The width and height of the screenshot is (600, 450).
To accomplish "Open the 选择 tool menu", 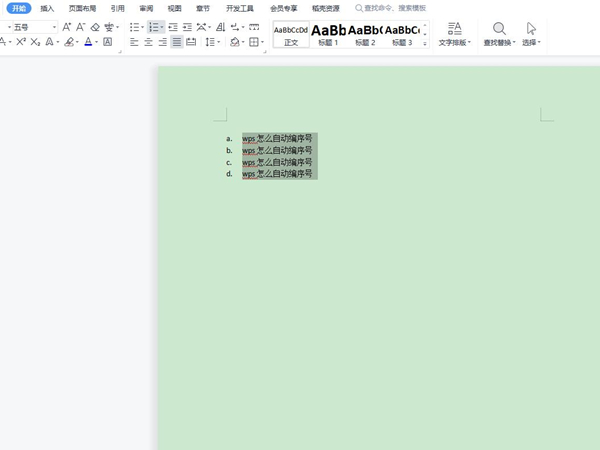I will pos(531,34).
